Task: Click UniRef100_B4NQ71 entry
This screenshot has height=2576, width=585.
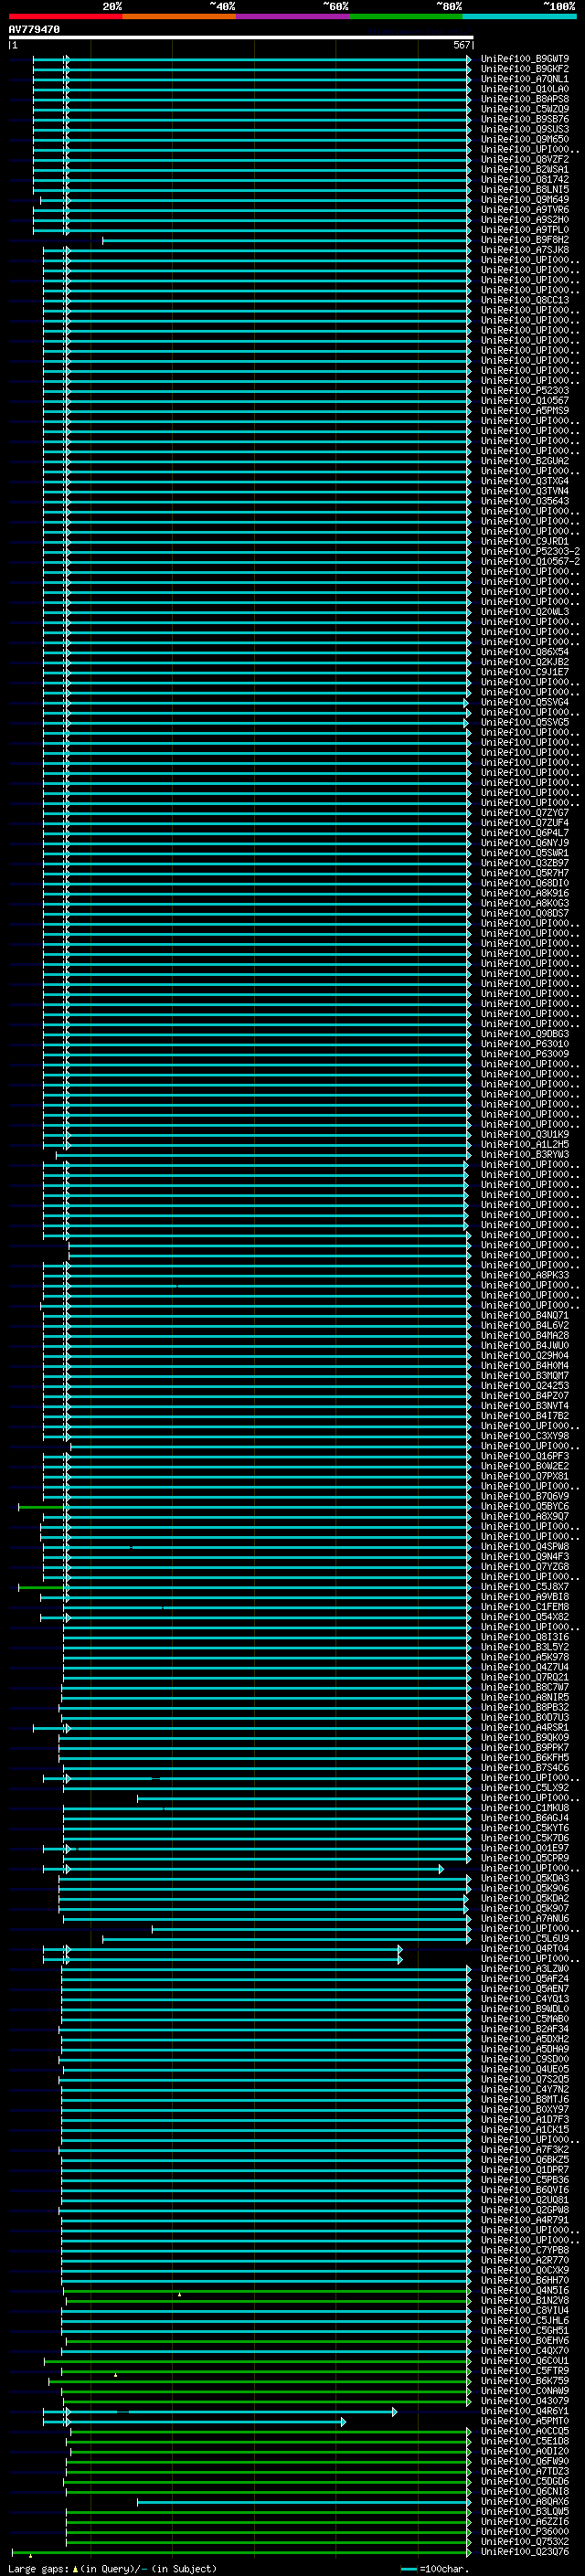Action: (524, 1315)
